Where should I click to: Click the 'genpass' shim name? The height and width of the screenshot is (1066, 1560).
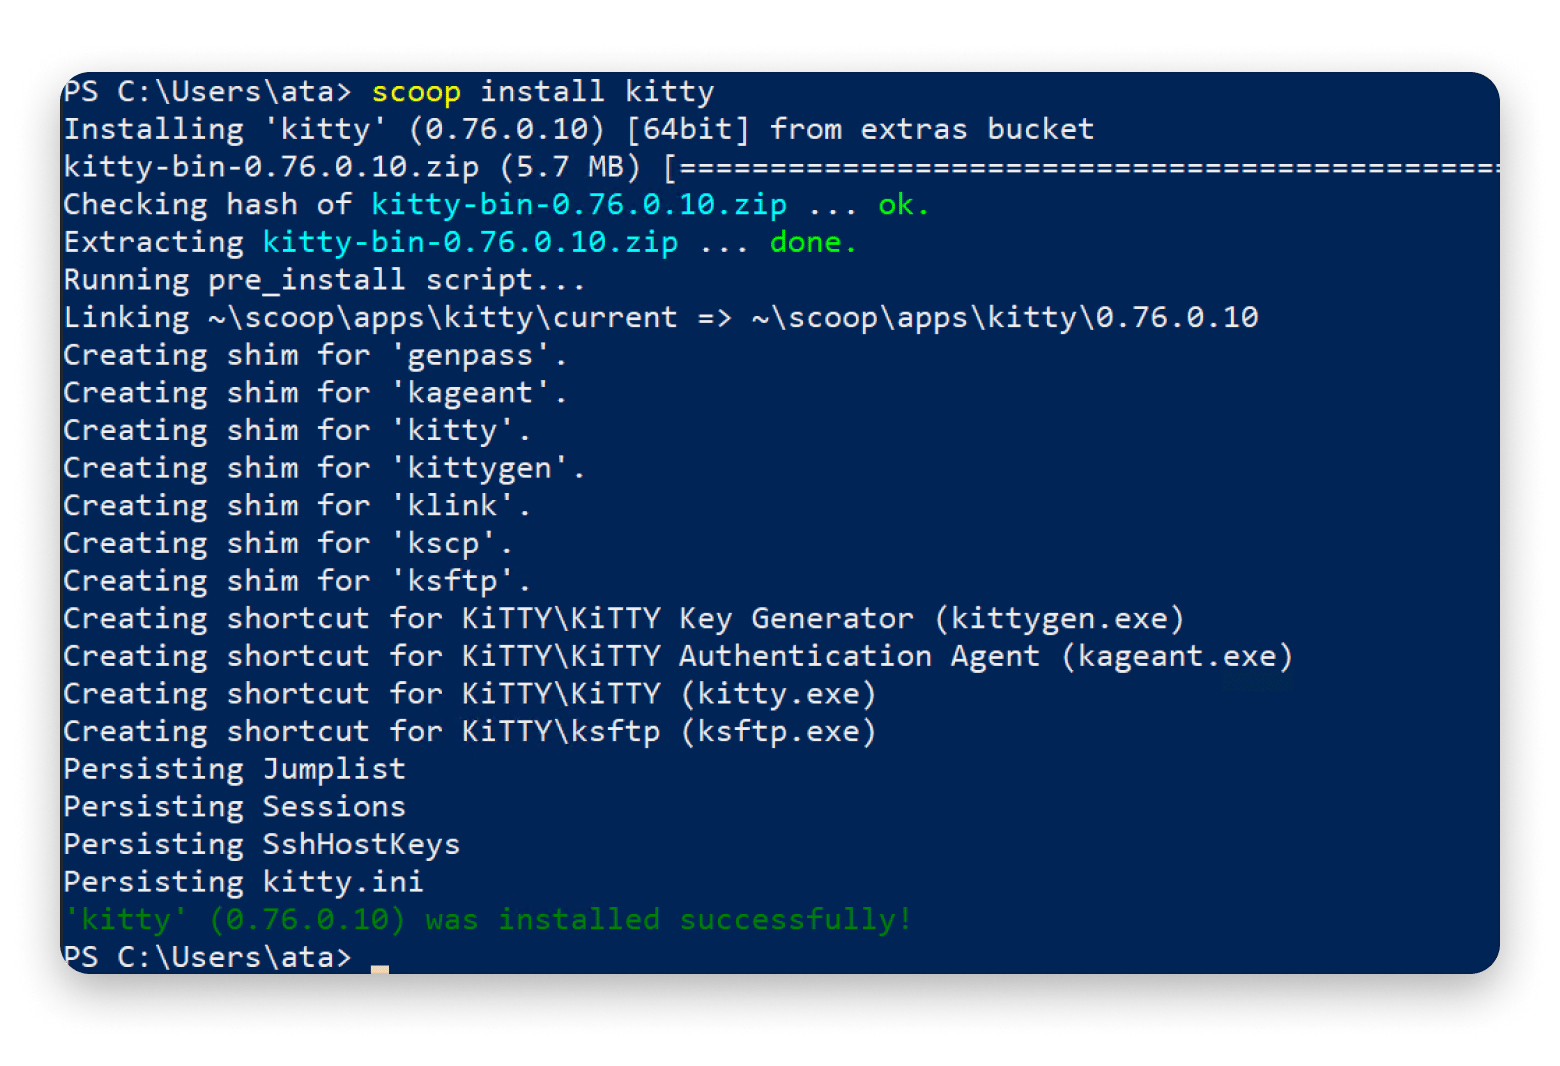(470, 355)
